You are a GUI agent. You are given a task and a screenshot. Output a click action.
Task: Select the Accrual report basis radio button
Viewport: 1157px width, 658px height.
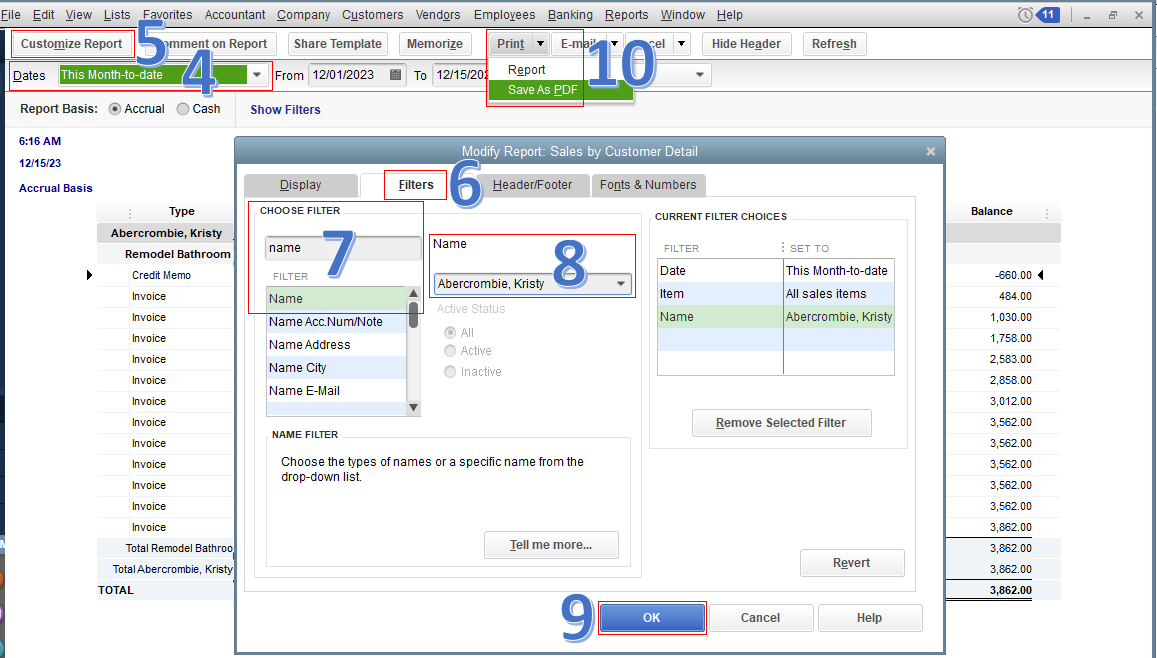point(118,108)
